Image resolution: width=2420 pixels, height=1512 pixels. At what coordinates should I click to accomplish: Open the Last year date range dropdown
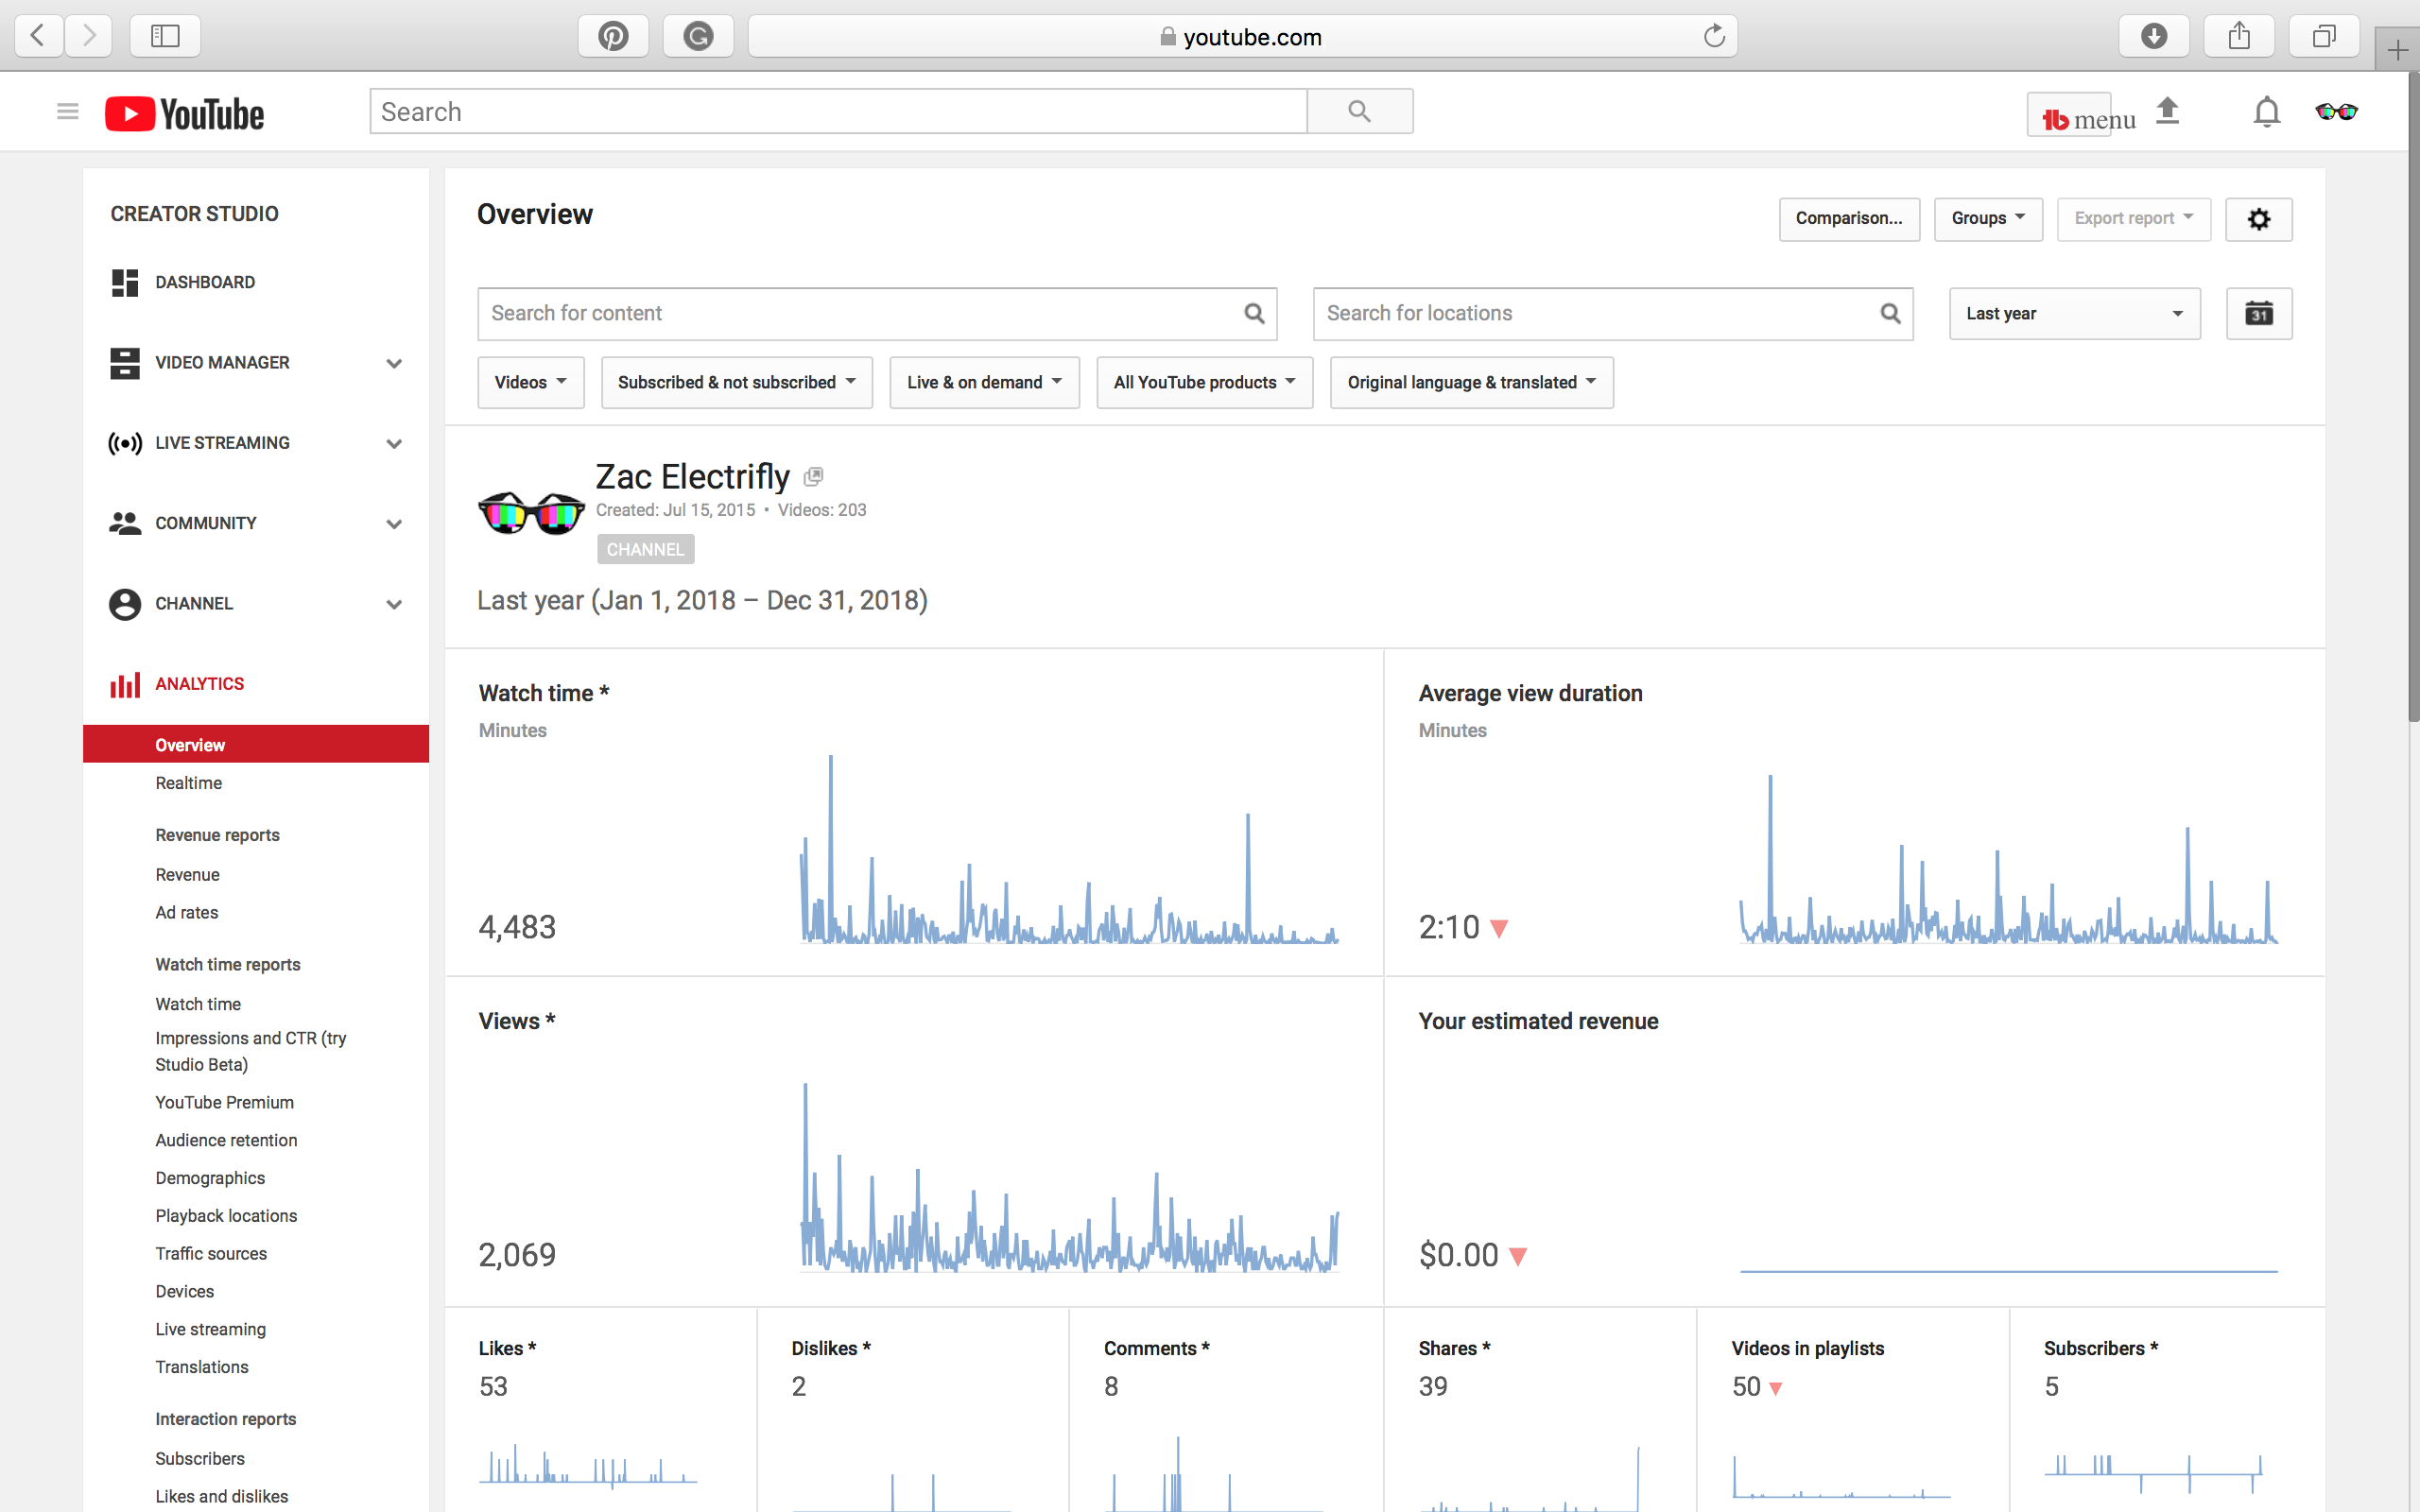(2074, 314)
